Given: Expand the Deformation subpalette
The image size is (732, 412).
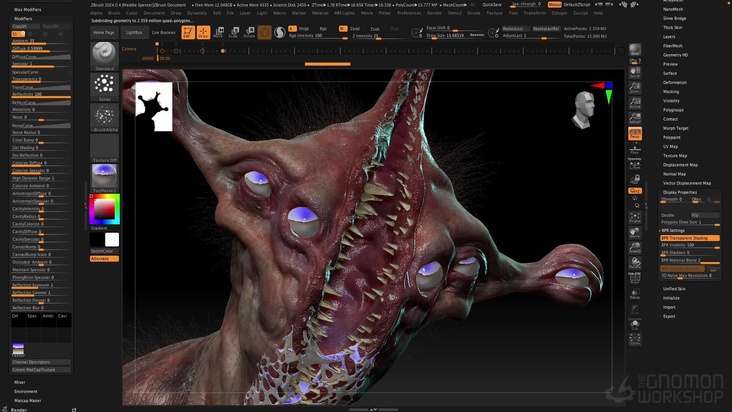Looking at the screenshot, I should pyautogui.click(x=675, y=83).
